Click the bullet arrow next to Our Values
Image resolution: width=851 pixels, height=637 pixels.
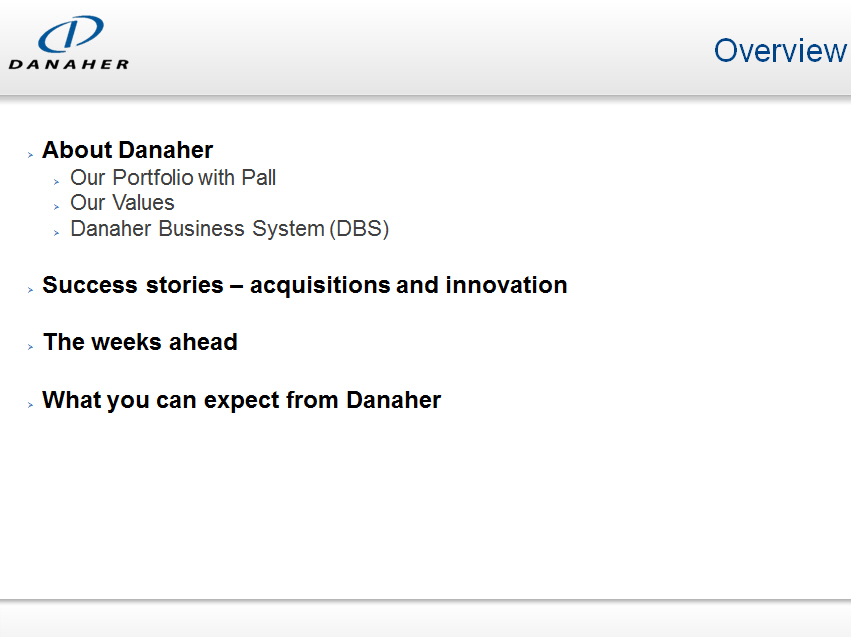58,206
